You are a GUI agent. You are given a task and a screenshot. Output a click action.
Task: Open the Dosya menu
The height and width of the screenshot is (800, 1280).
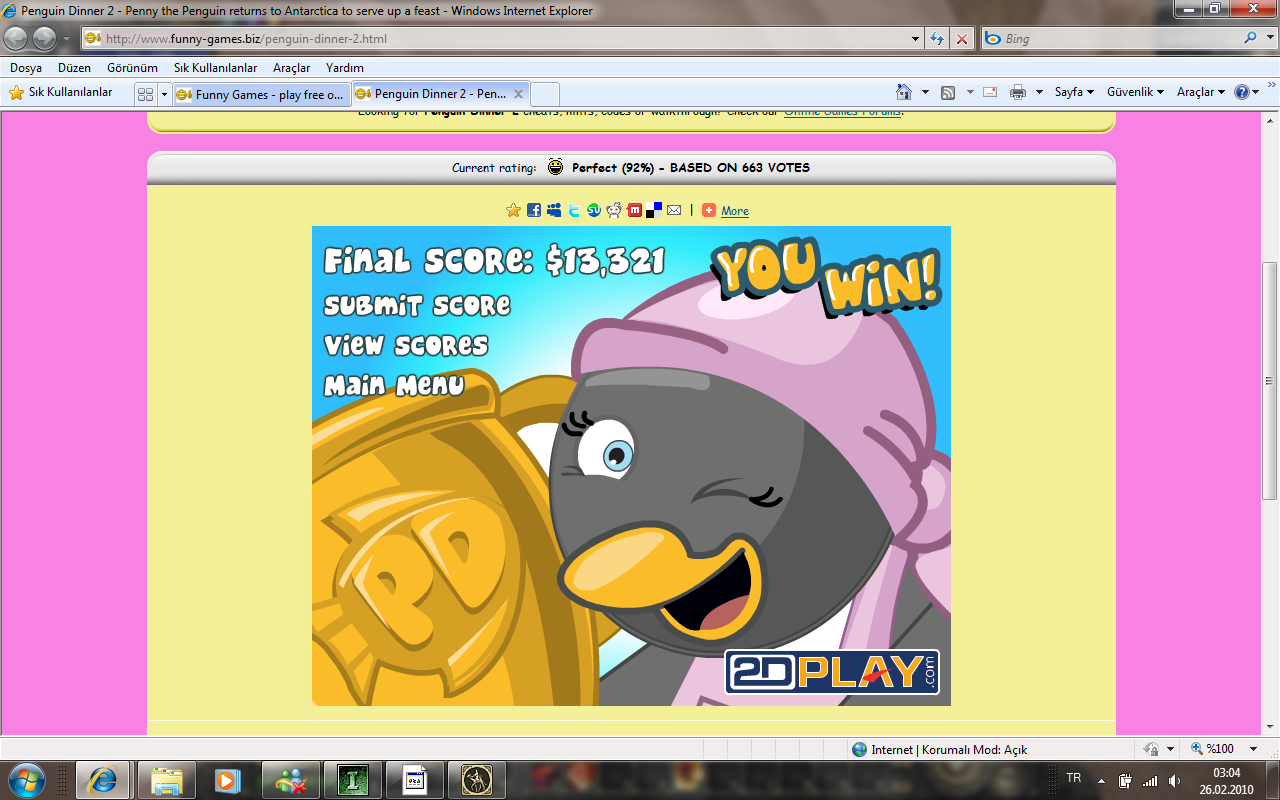click(26, 68)
